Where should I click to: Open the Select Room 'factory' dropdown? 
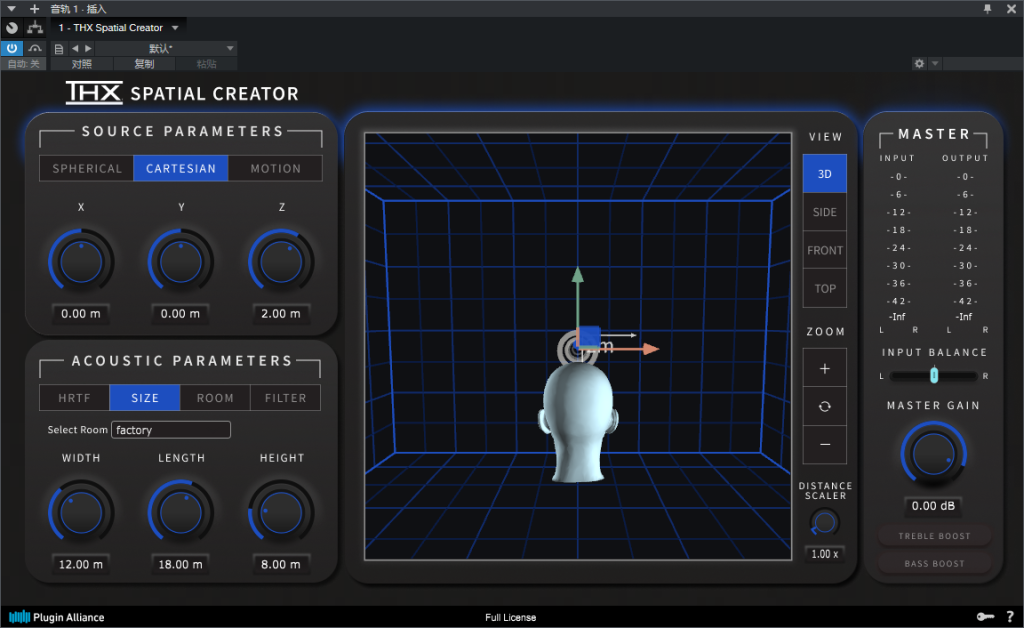pos(170,430)
